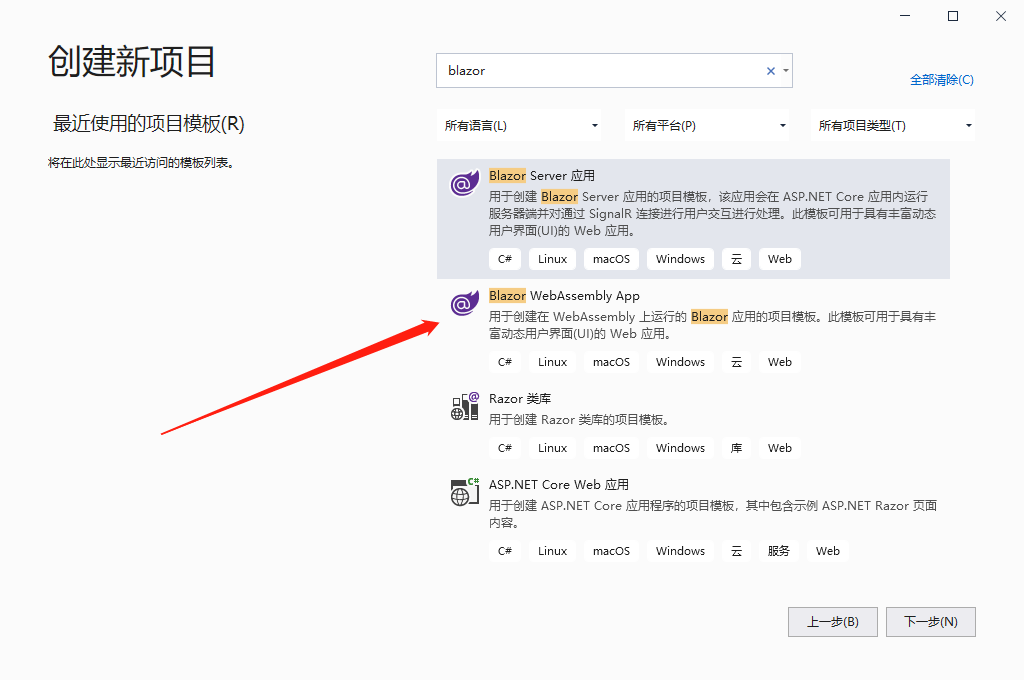Image resolution: width=1024 pixels, height=680 pixels.
Task: Click the 云 tag under ASP.NET Core Web 应用
Action: coord(737,551)
